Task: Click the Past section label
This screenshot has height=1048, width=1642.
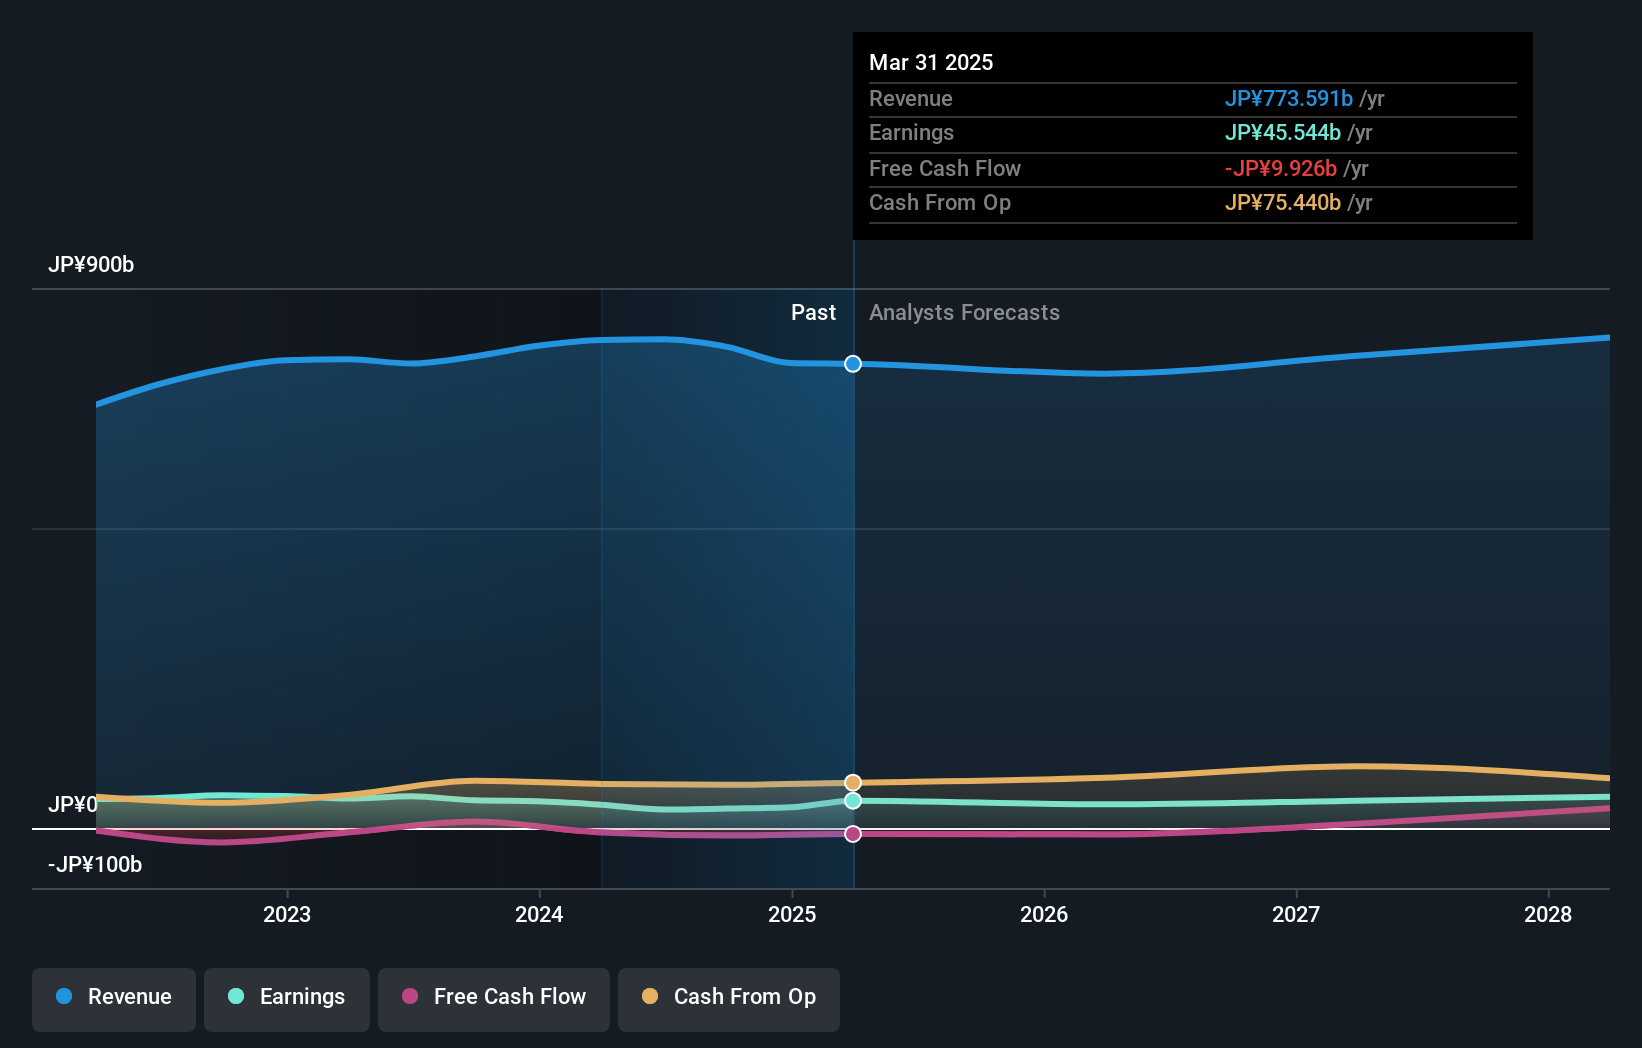Action: [813, 312]
